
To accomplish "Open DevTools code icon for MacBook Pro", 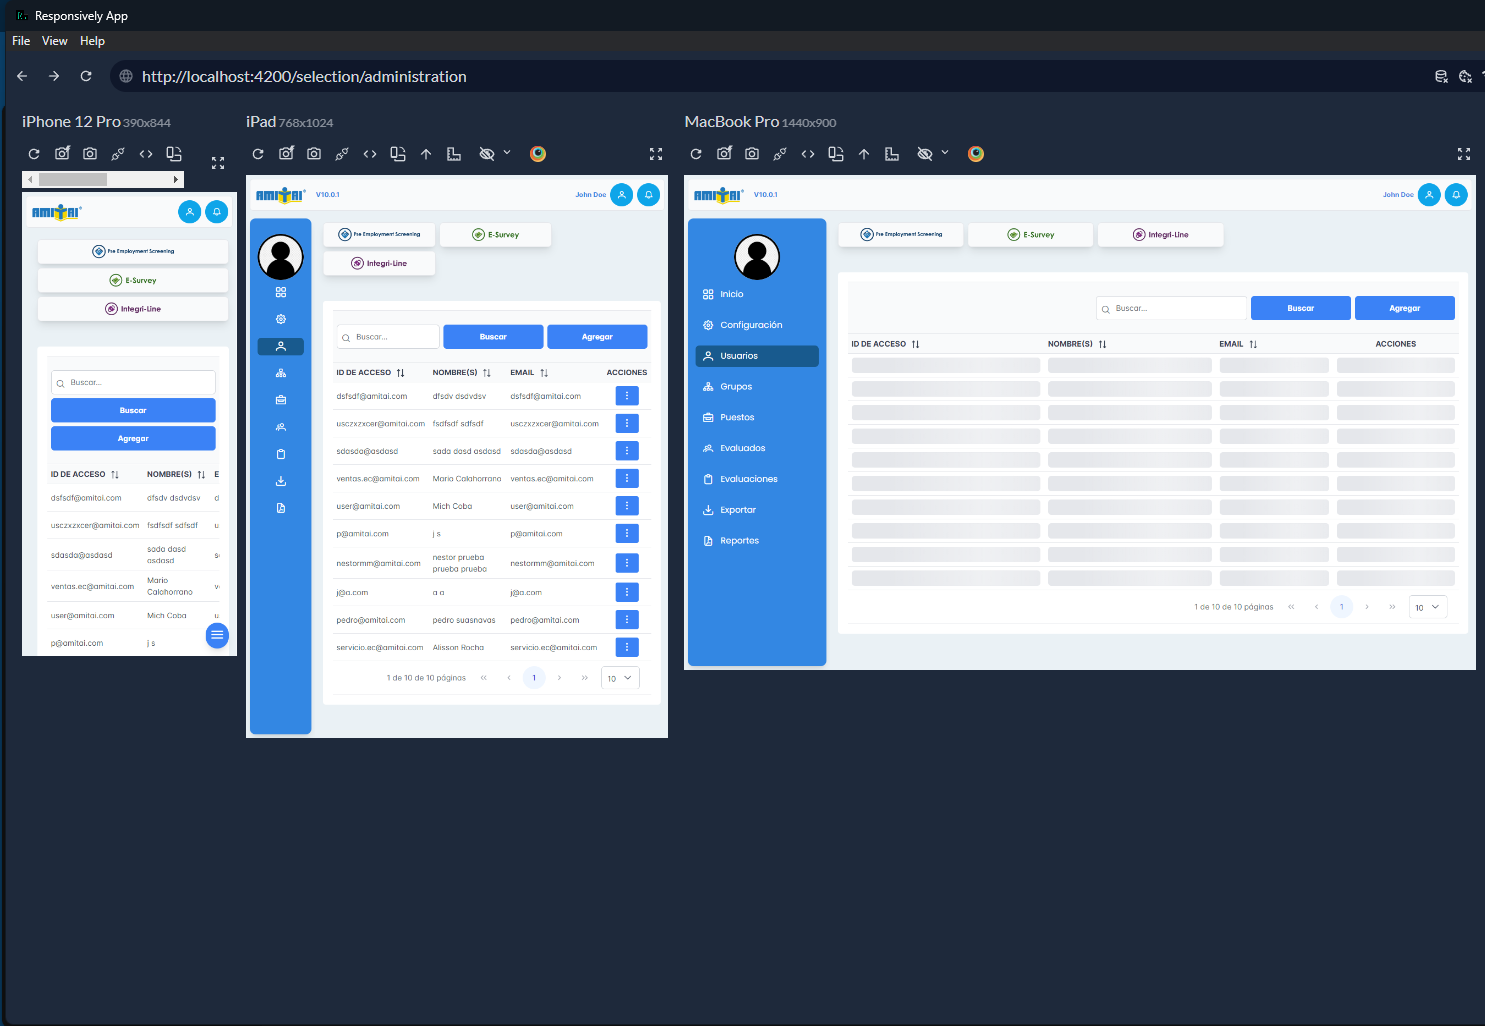I will pos(808,154).
